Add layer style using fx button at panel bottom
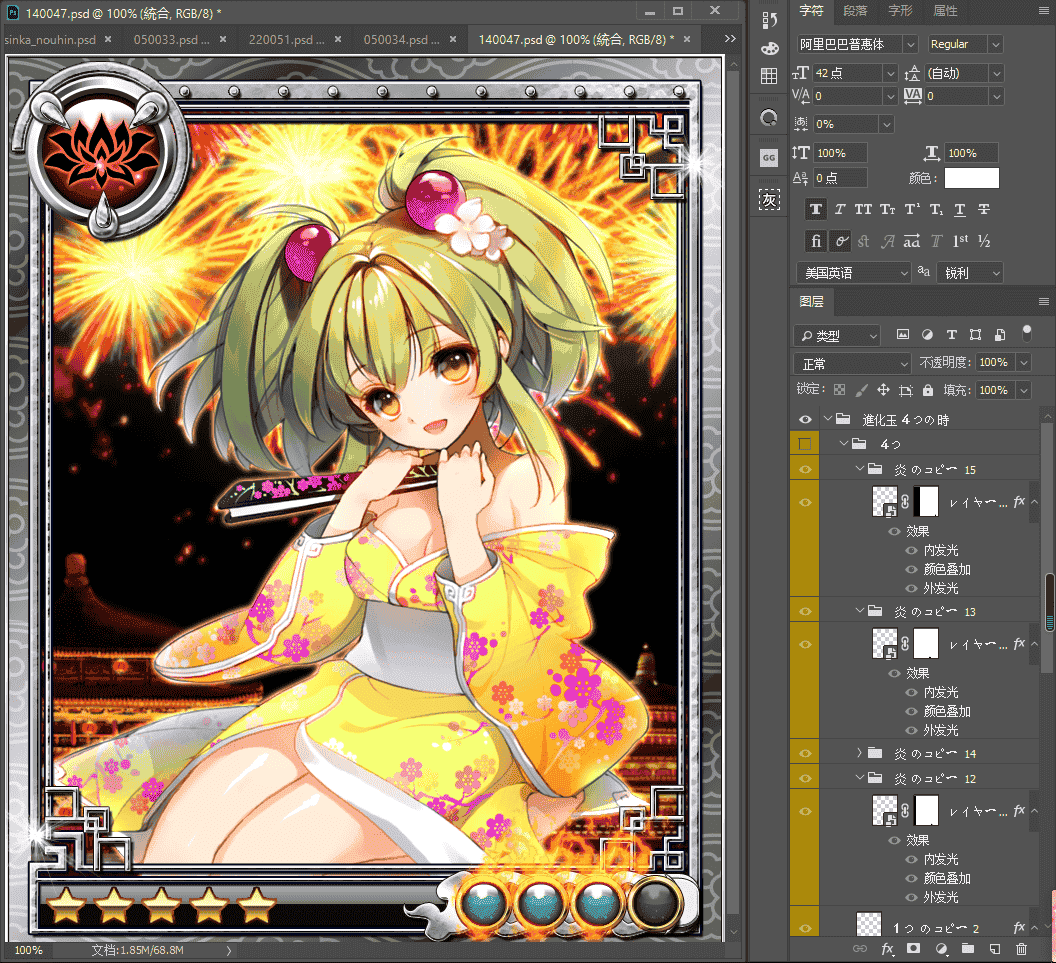The height and width of the screenshot is (963, 1056). pos(888,949)
